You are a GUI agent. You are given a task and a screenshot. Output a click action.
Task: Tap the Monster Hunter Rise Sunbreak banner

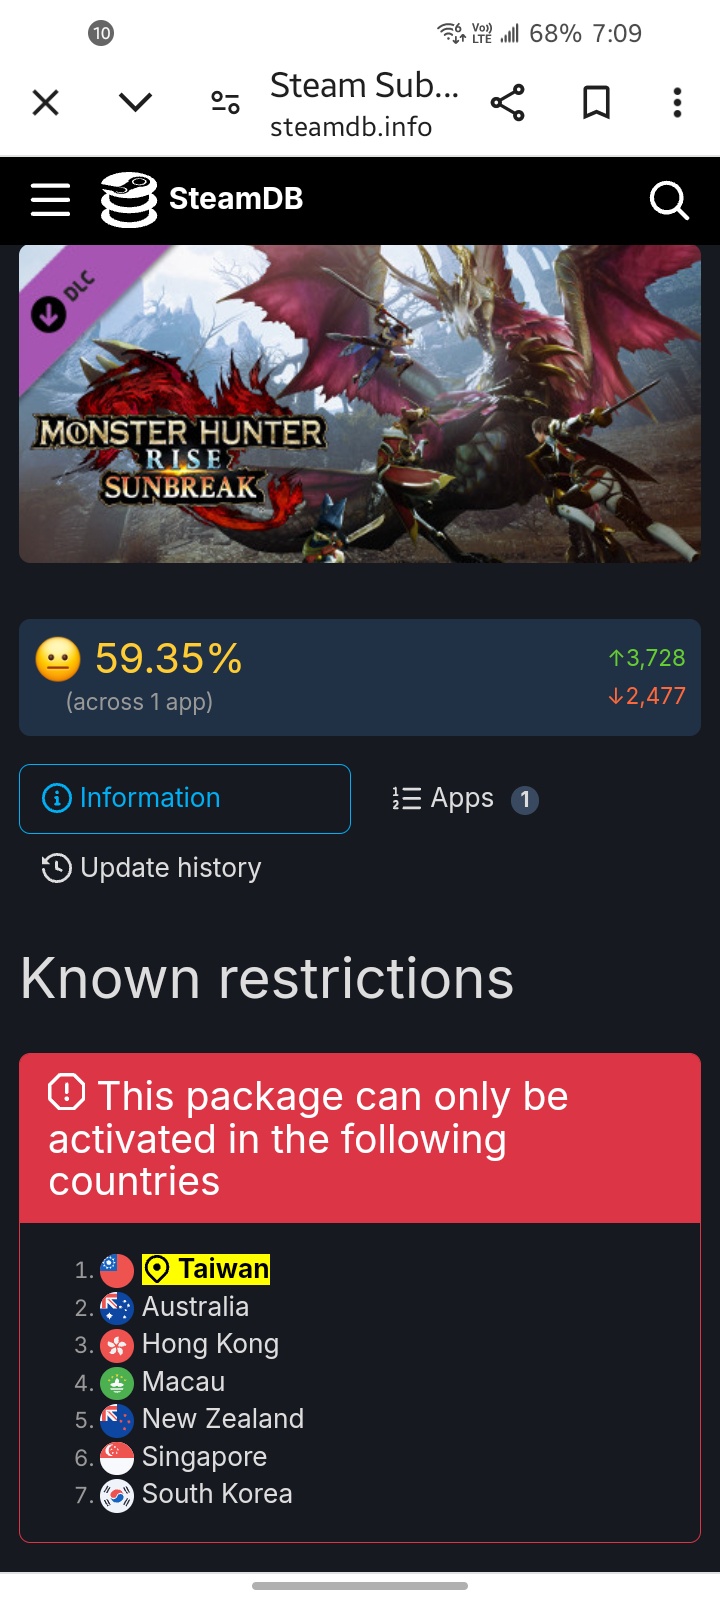pos(360,404)
